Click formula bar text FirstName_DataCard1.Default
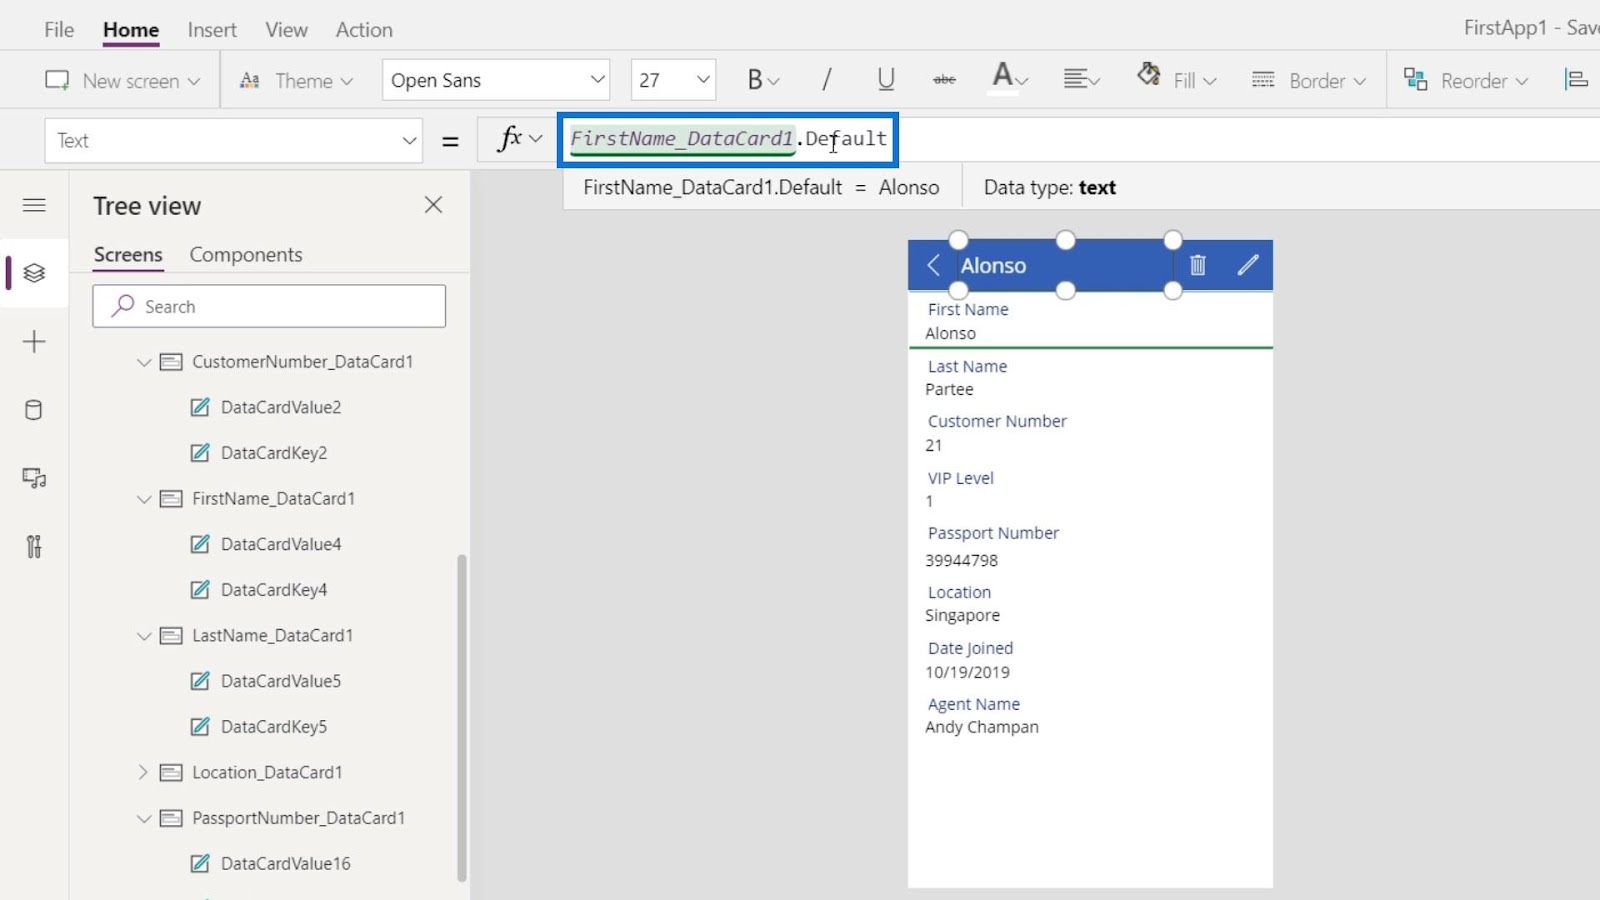This screenshot has width=1600, height=900. tap(728, 139)
